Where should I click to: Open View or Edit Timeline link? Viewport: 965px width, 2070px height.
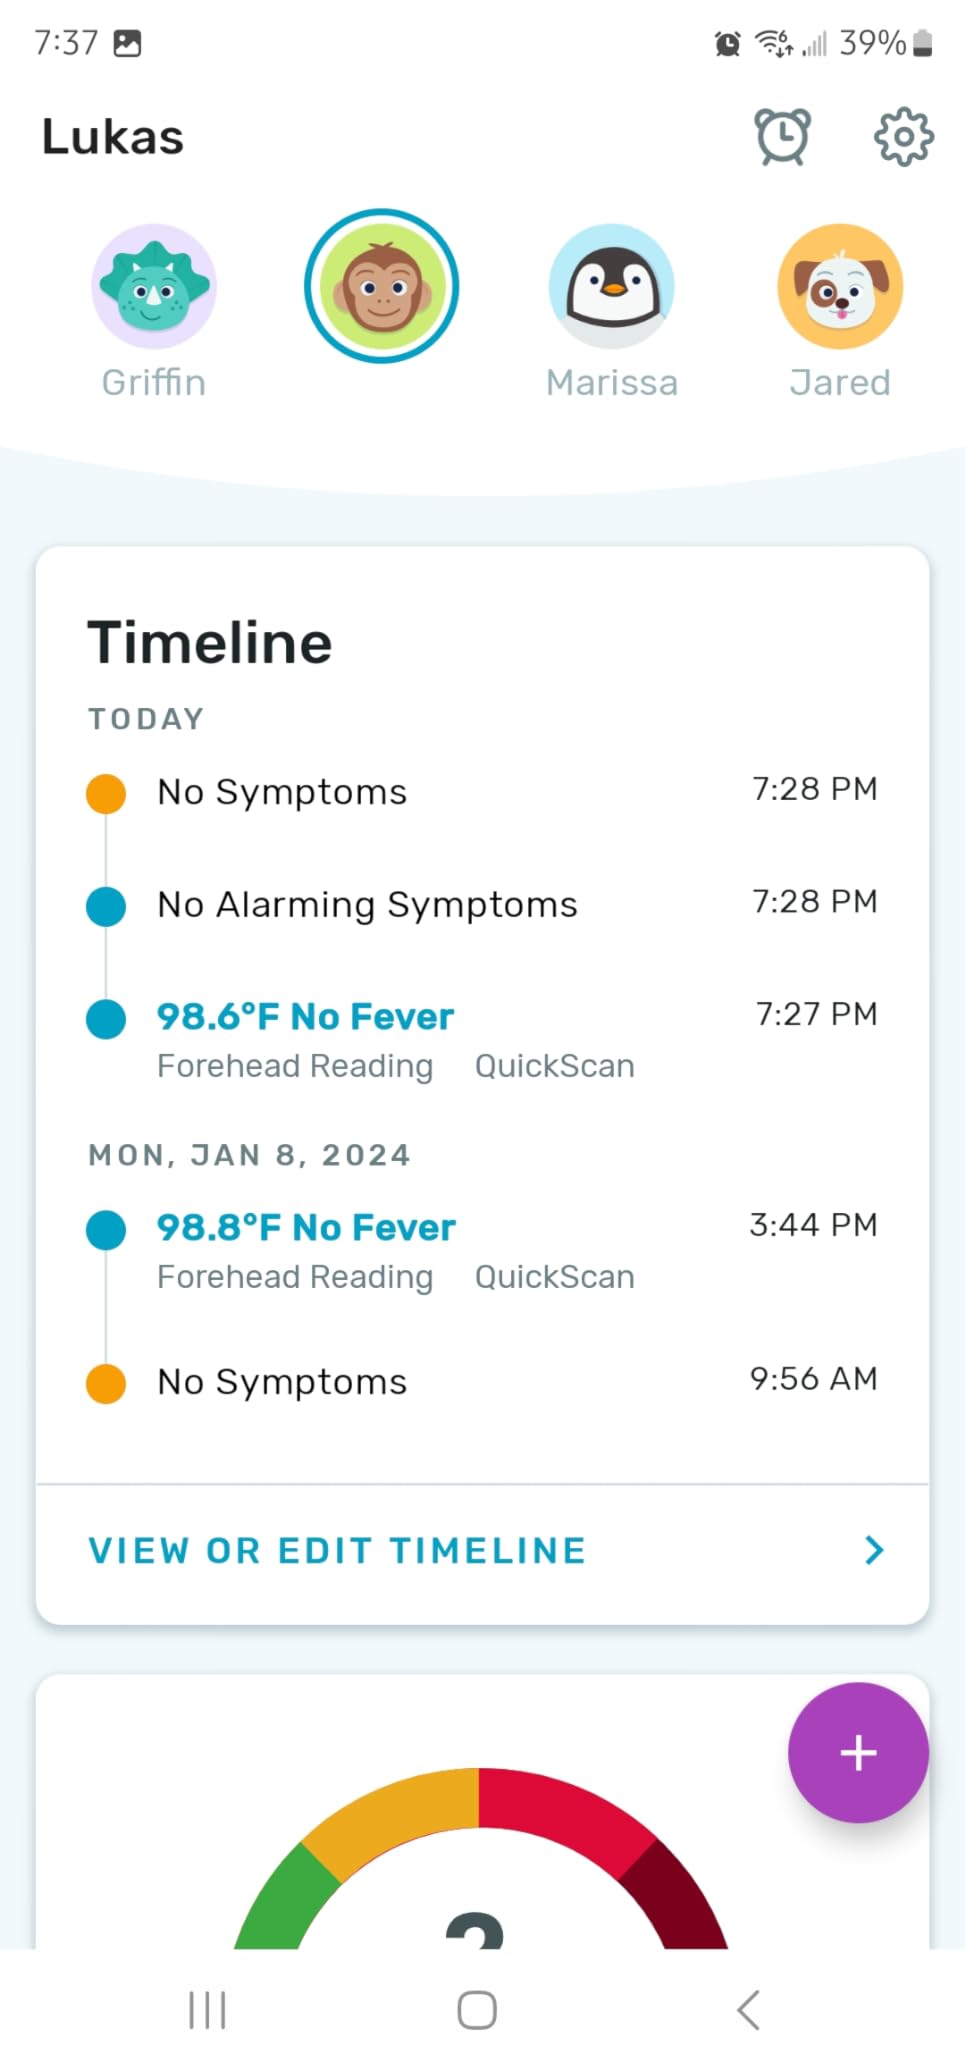pyautogui.click(x=337, y=1550)
